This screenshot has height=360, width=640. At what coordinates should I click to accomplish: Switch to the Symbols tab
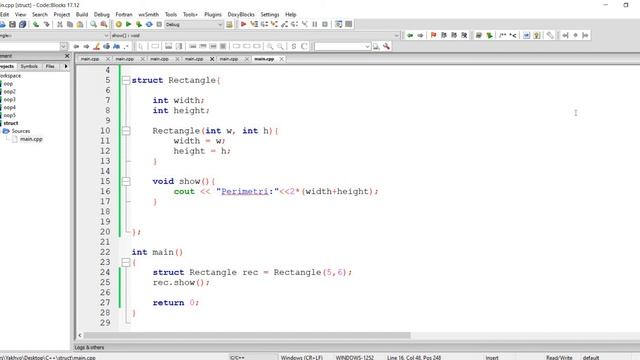(x=29, y=66)
